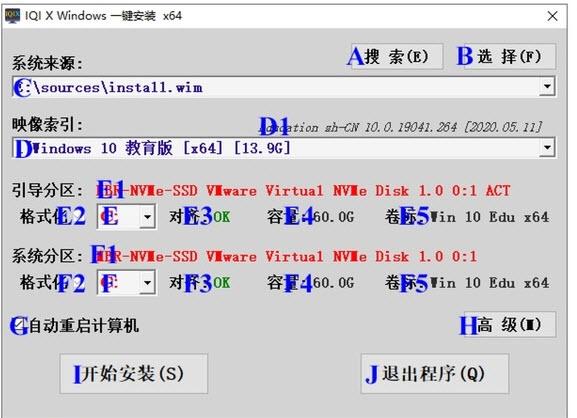Start installation with 开始安装(S)
This screenshot has width=577, height=418.
tap(134, 373)
